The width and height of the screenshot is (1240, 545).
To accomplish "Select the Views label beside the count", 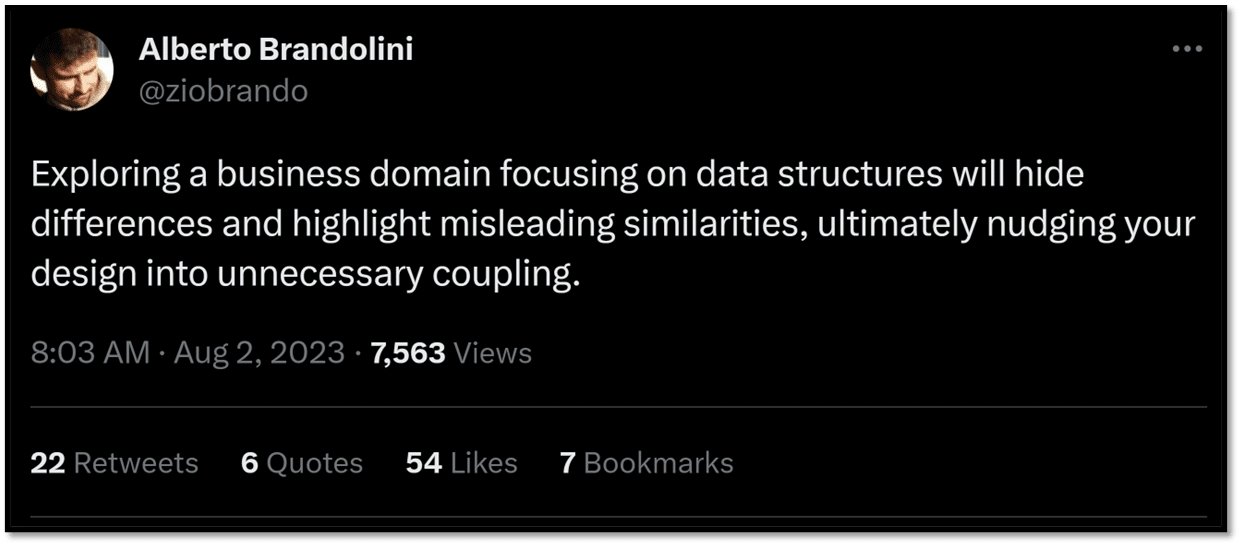I will (493, 353).
